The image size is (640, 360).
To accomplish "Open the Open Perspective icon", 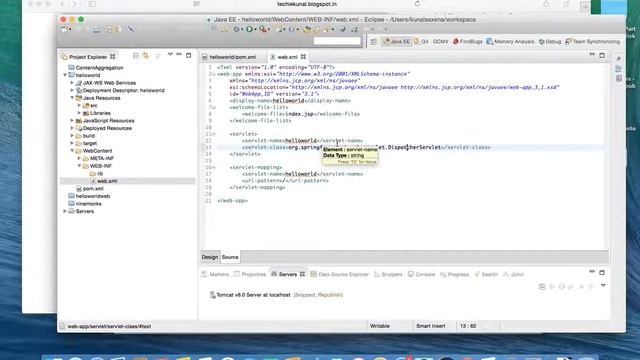I will point(373,41).
